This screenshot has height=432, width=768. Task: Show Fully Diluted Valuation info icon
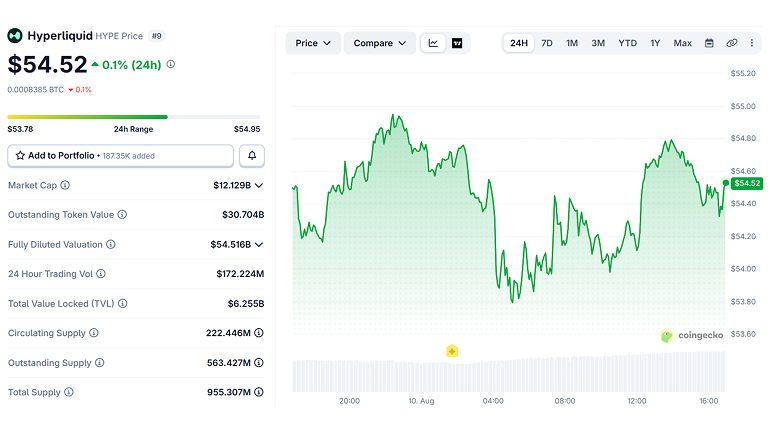pyautogui.click(x=111, y=244)
